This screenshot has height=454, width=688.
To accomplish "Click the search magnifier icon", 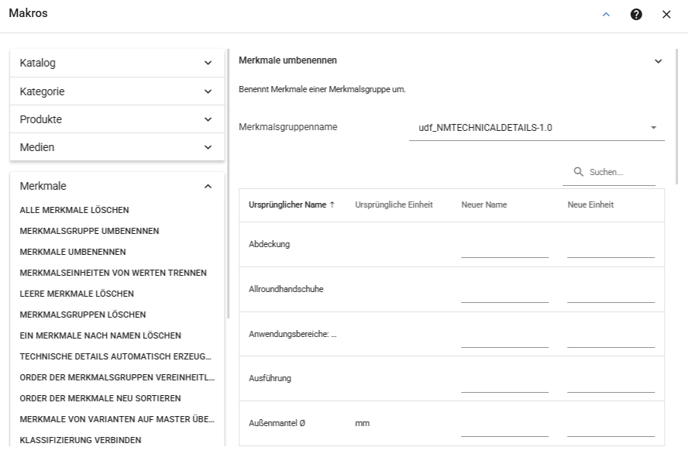I will point(578,172).
